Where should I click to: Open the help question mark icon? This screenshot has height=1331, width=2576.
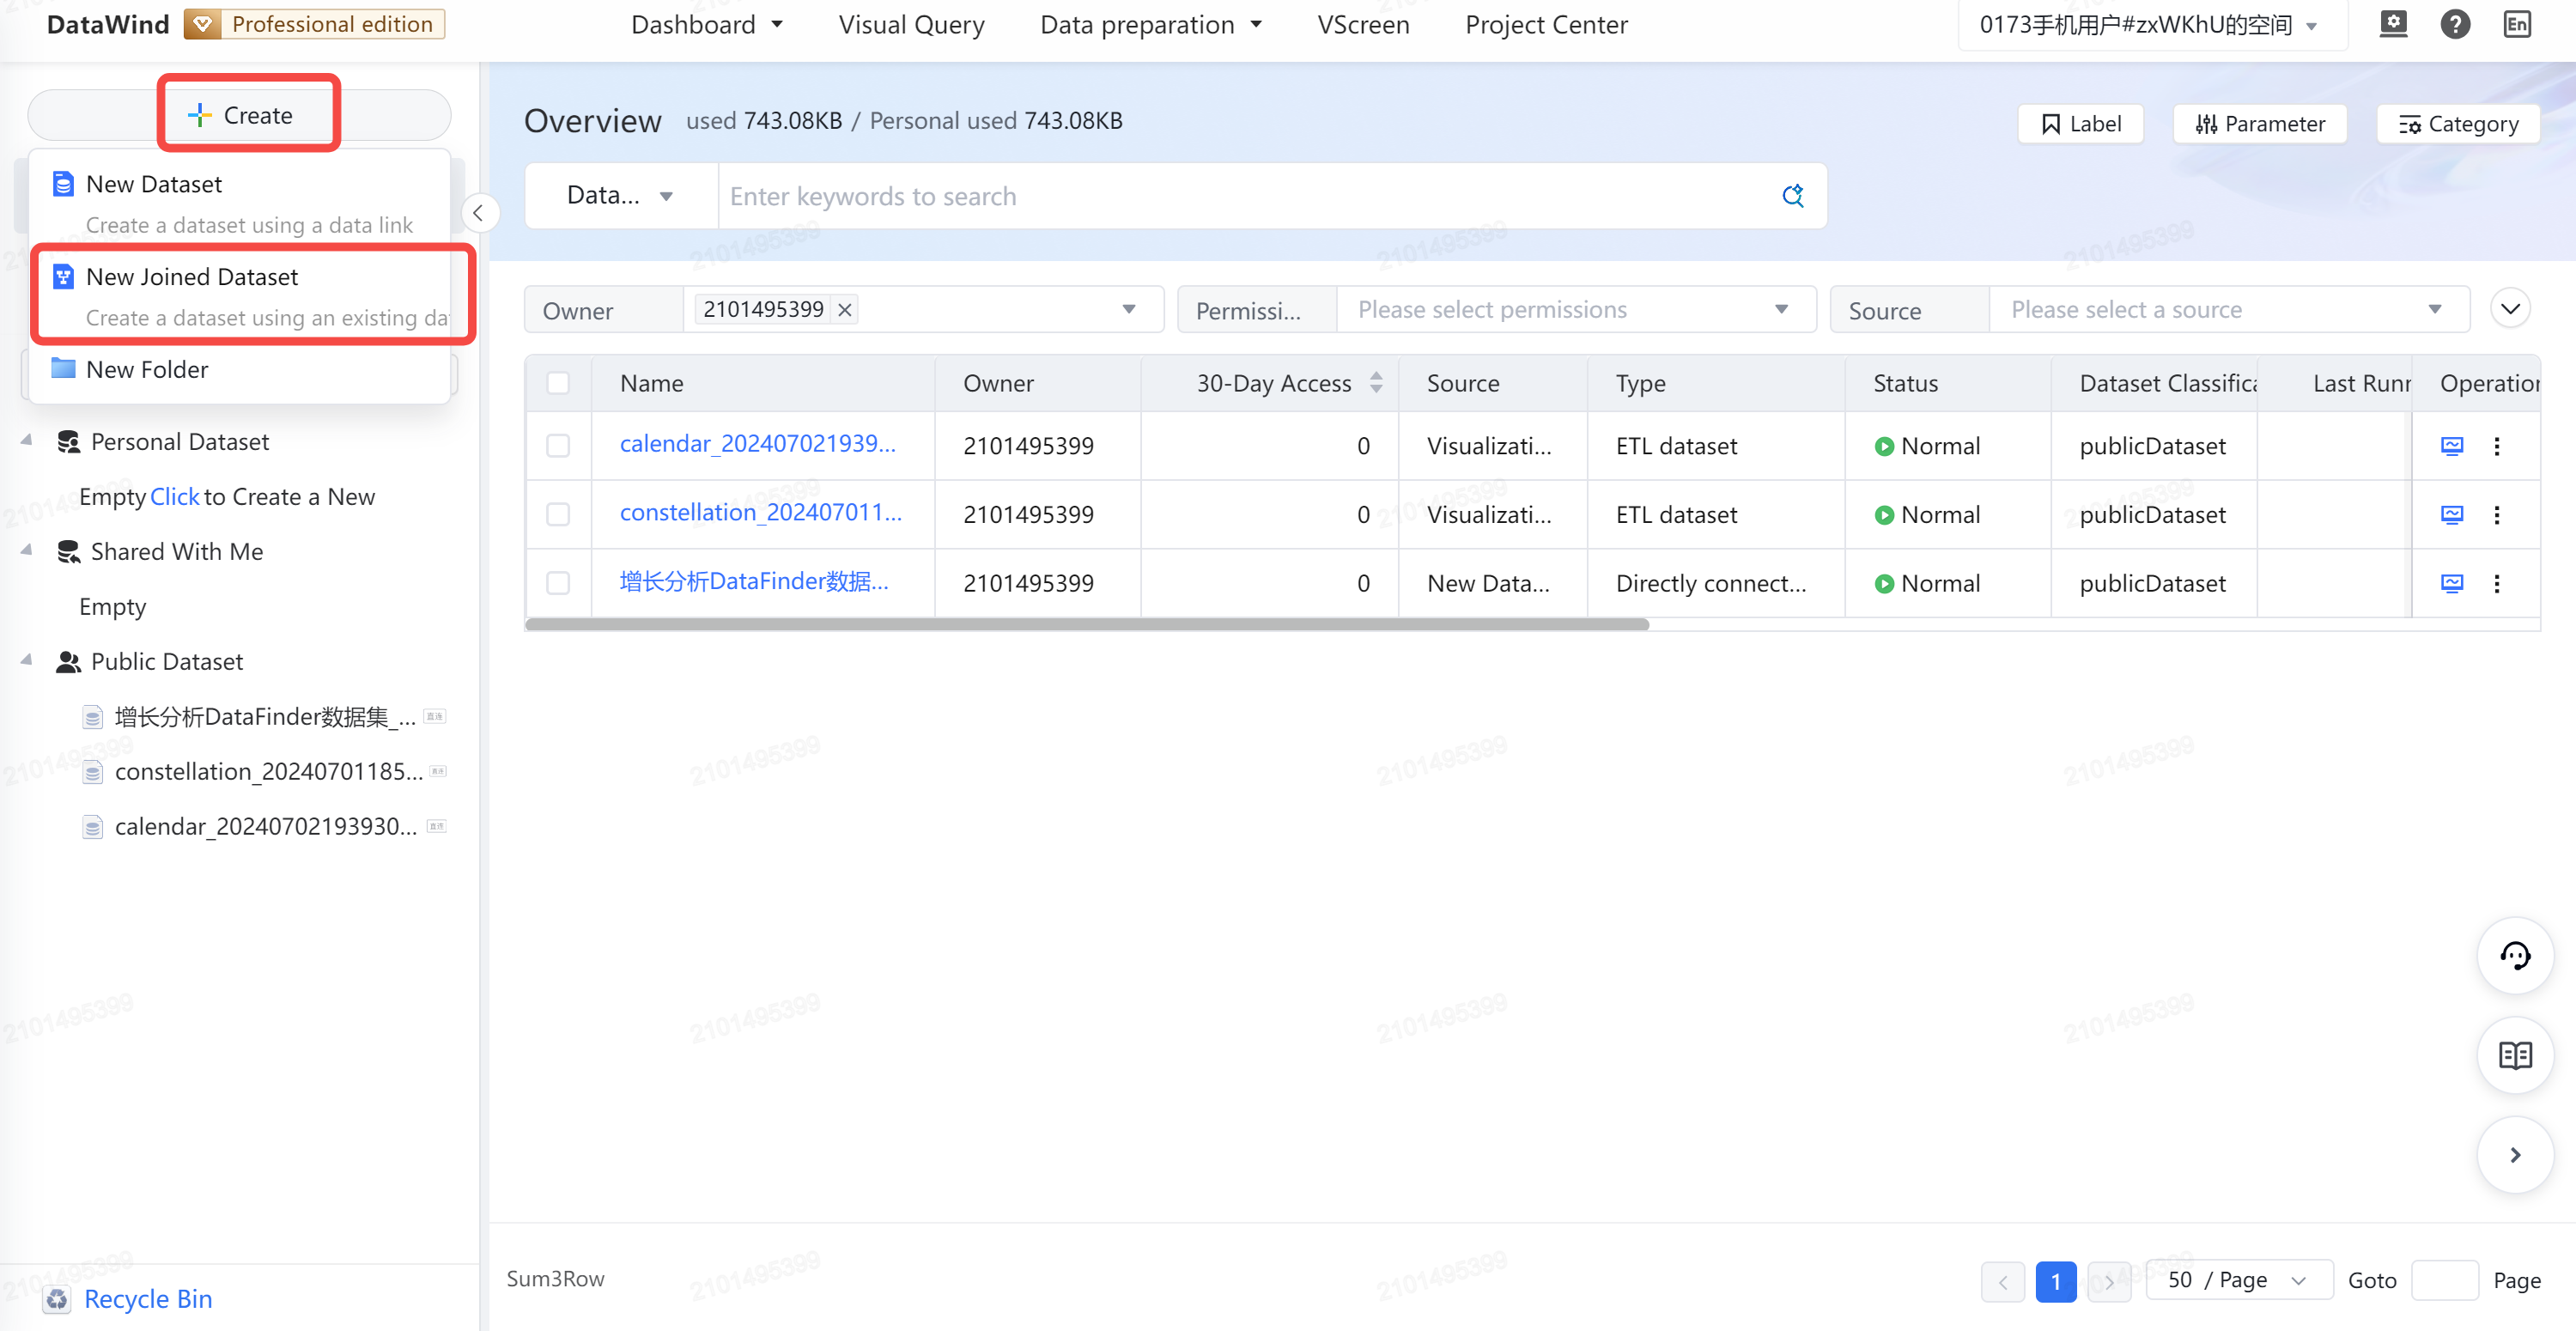tap(2454, 24)
